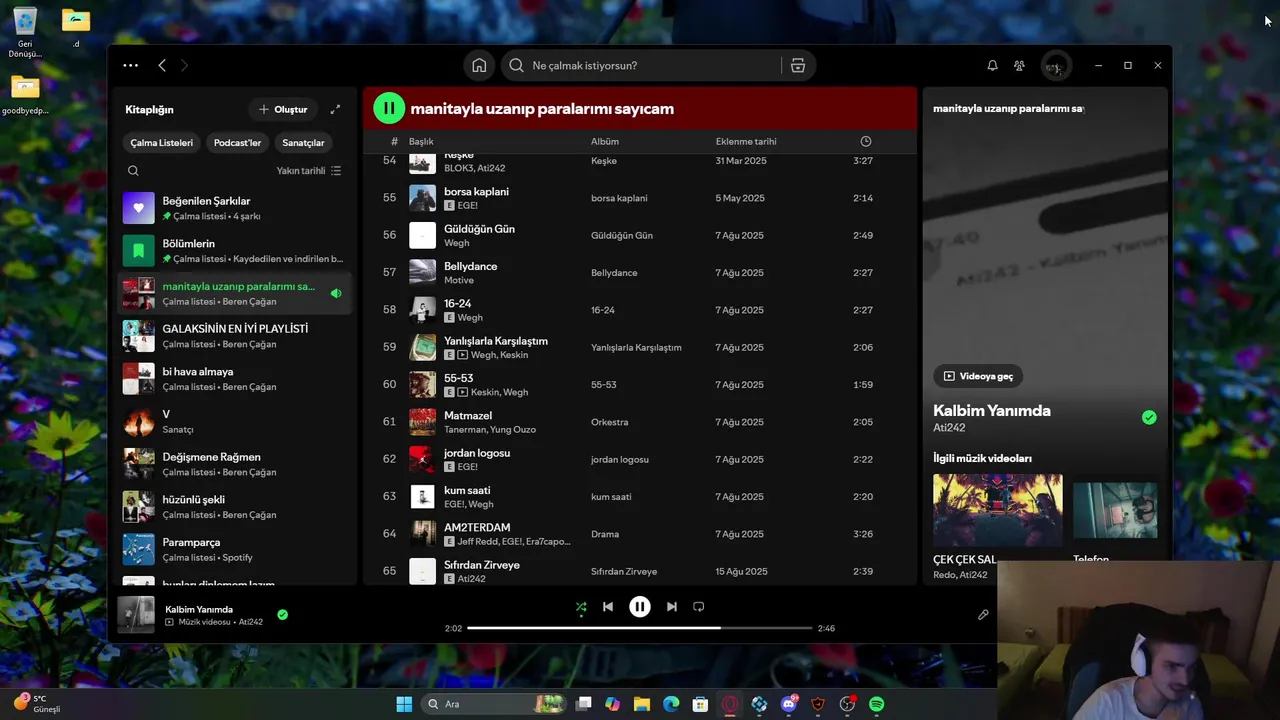Open Spotify from the taskbar
This screenshot has height=720, width=1280.
876,704
